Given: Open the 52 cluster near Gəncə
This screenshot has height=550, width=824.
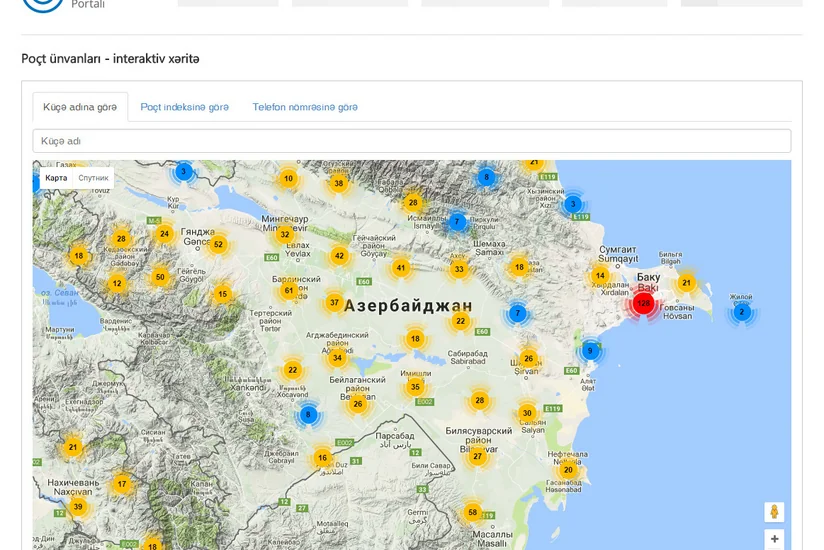Looking at the screenshot, I should pyautogui.click(x=218, y=244).
